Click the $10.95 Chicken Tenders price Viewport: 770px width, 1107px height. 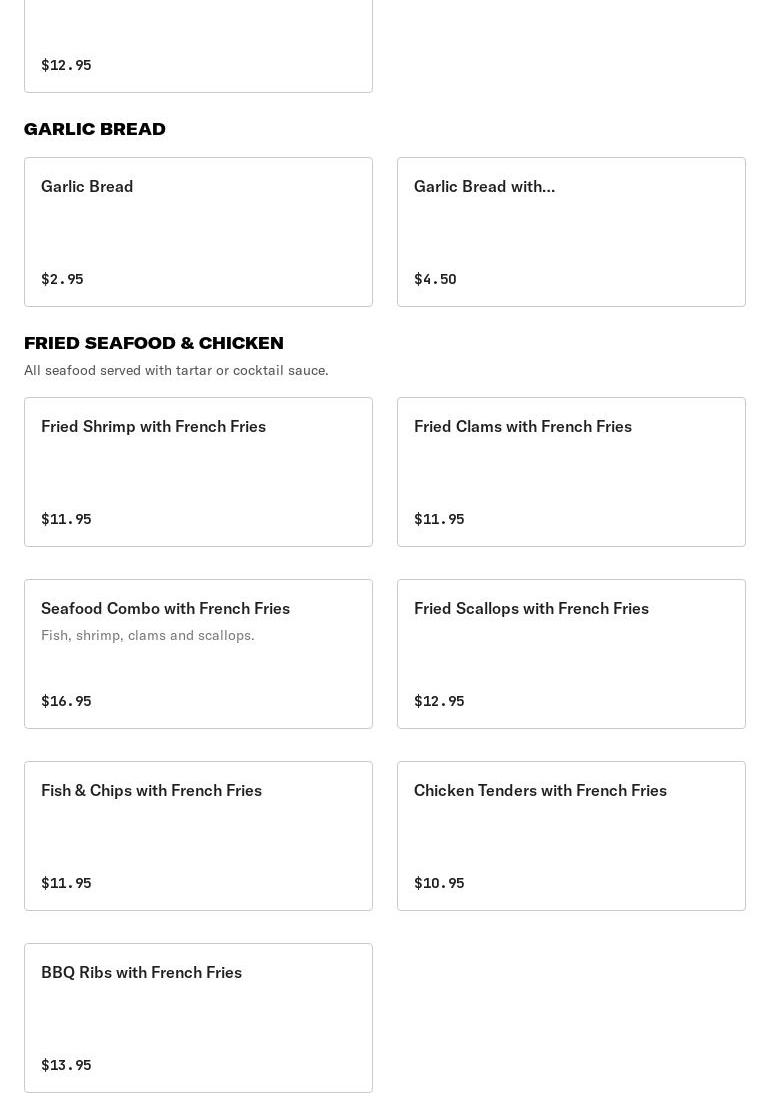pyautogui.click(x=439, y=883)
